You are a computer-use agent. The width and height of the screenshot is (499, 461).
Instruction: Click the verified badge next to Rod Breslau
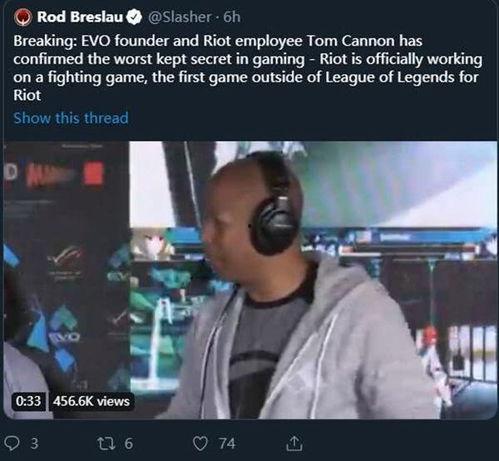point(134,17)
